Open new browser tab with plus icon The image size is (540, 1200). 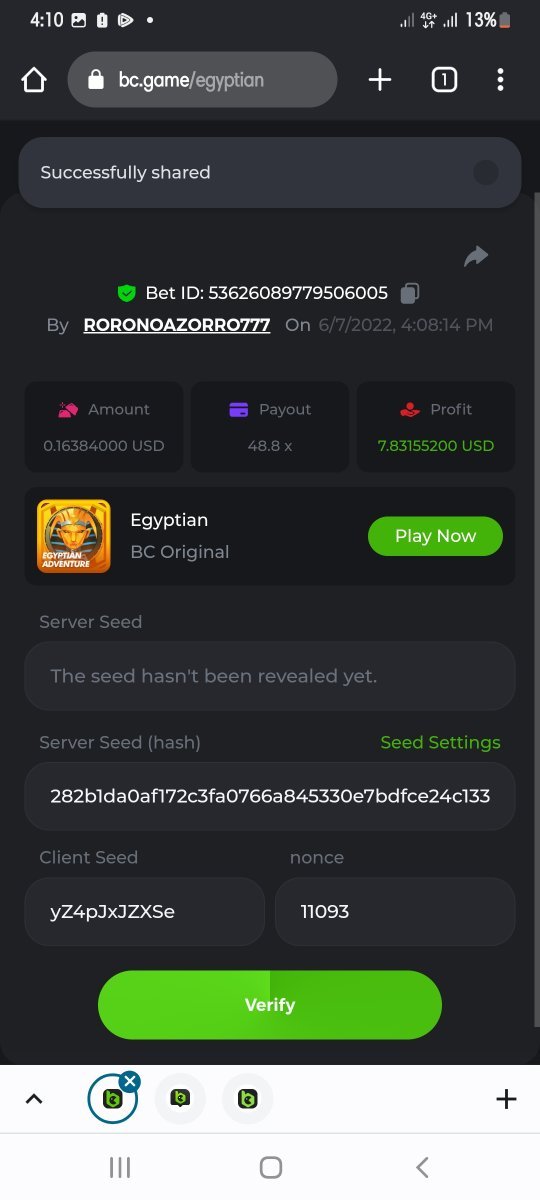point(380,80)
